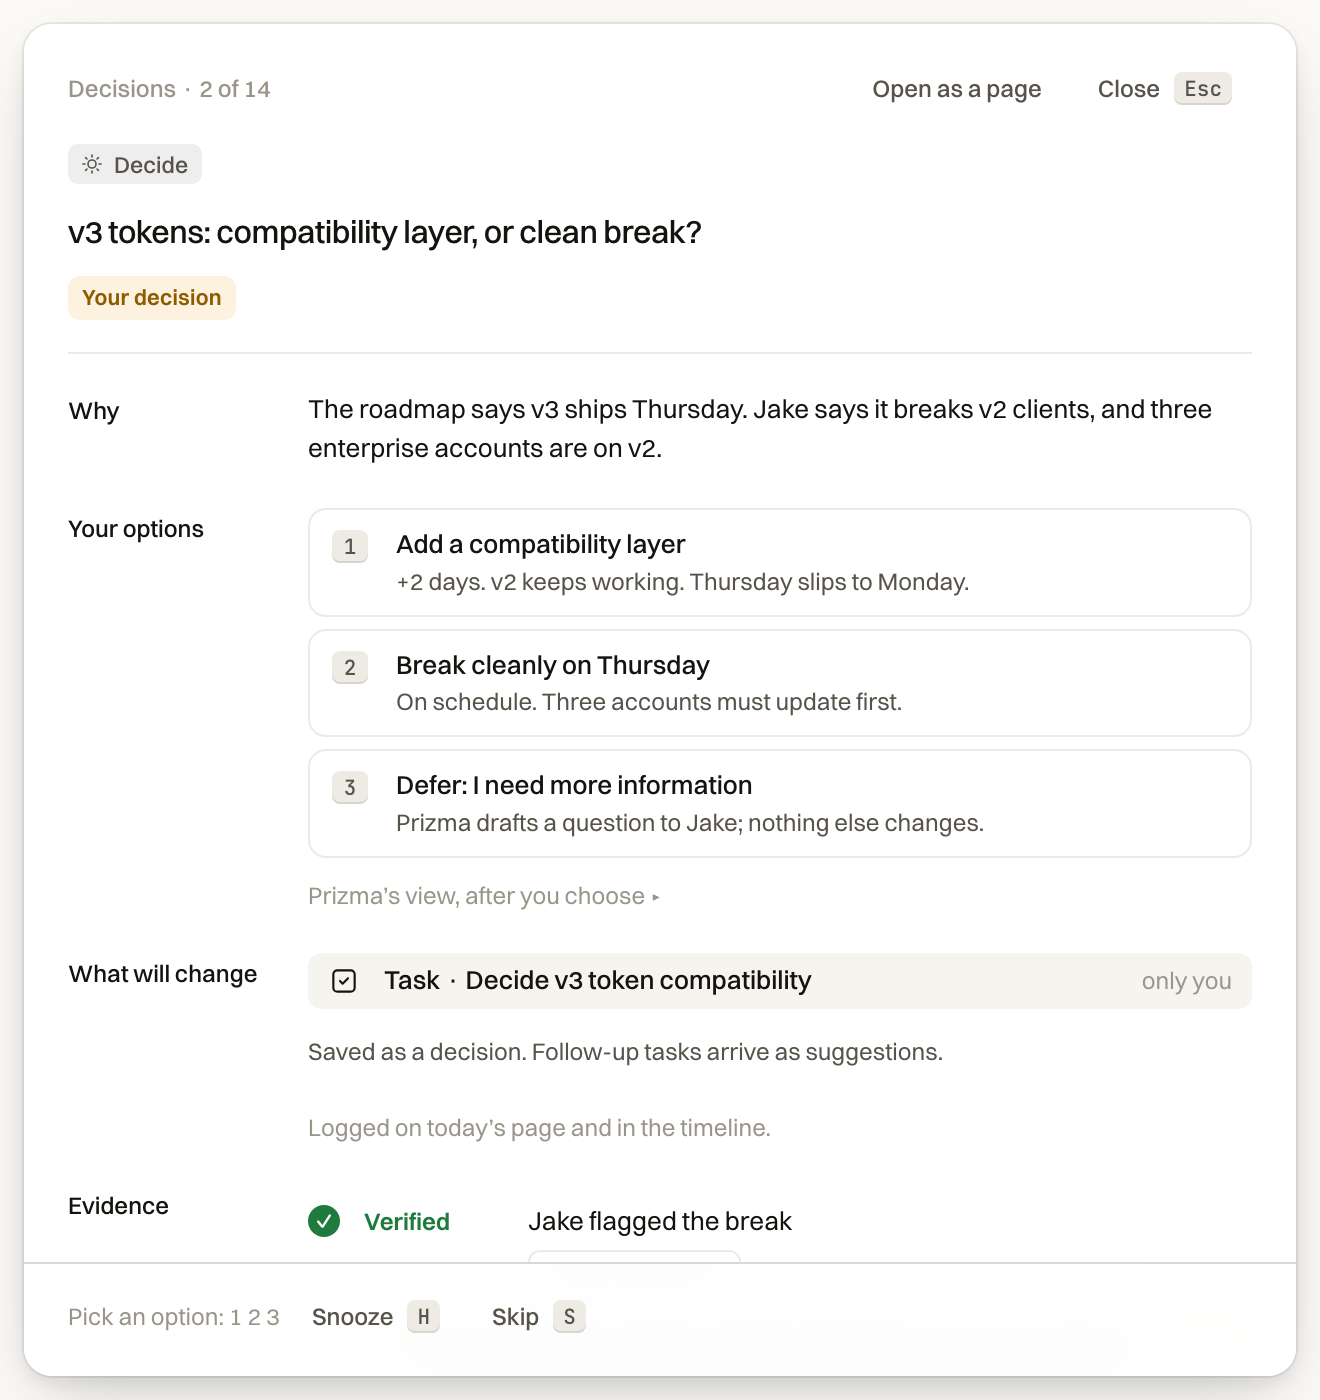This screenshot has height=1400, width=1320.
Task: Click the Jake flagged the break evidence
Action: click(x=660, y=1221)
